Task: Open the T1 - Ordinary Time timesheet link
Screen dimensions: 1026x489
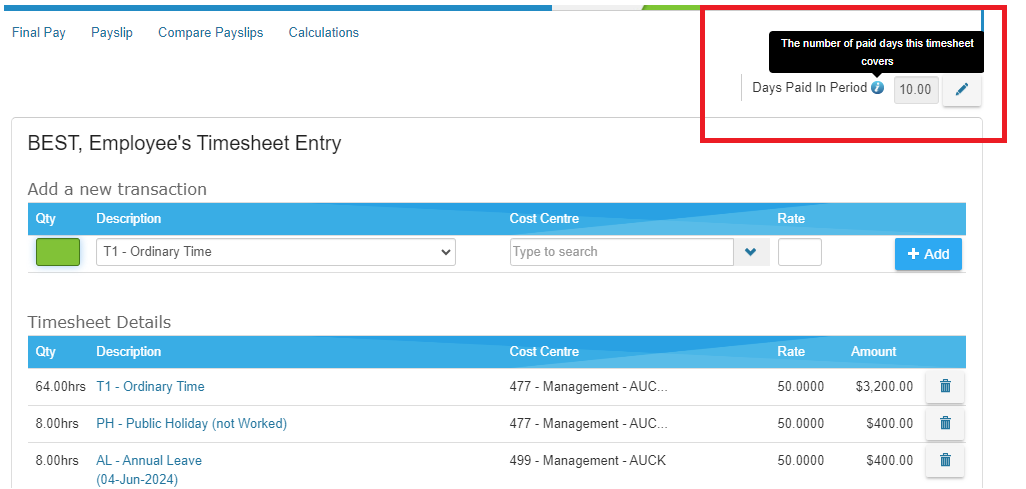Action: (x=150, y=386)
